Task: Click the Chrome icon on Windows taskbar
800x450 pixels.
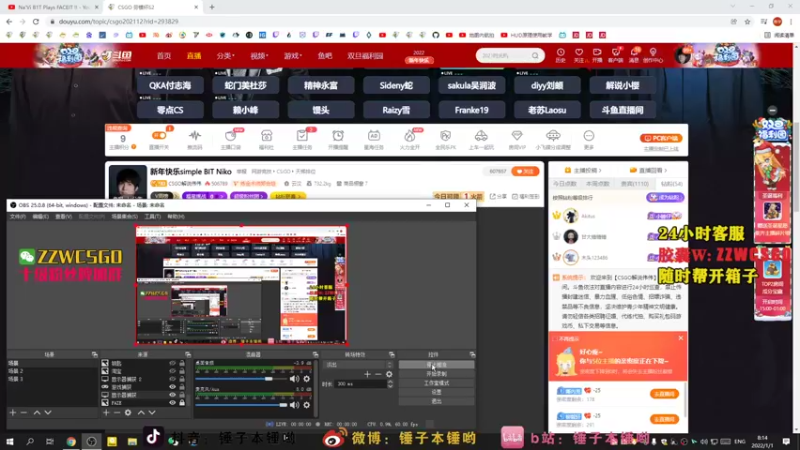Action: click(x=71, y=441)
